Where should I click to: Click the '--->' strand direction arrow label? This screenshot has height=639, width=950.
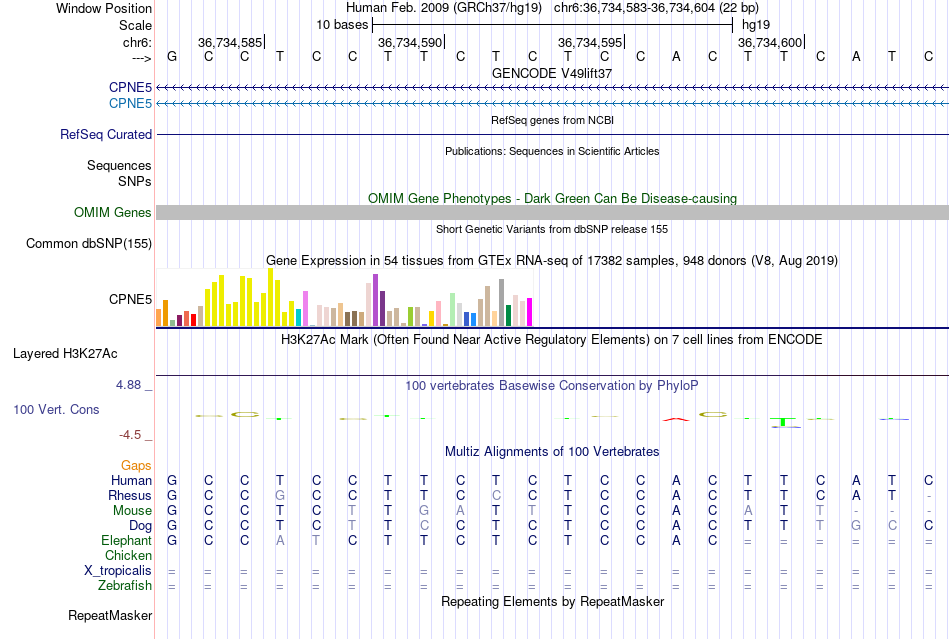pyautogui.click(x=141, y=58)
